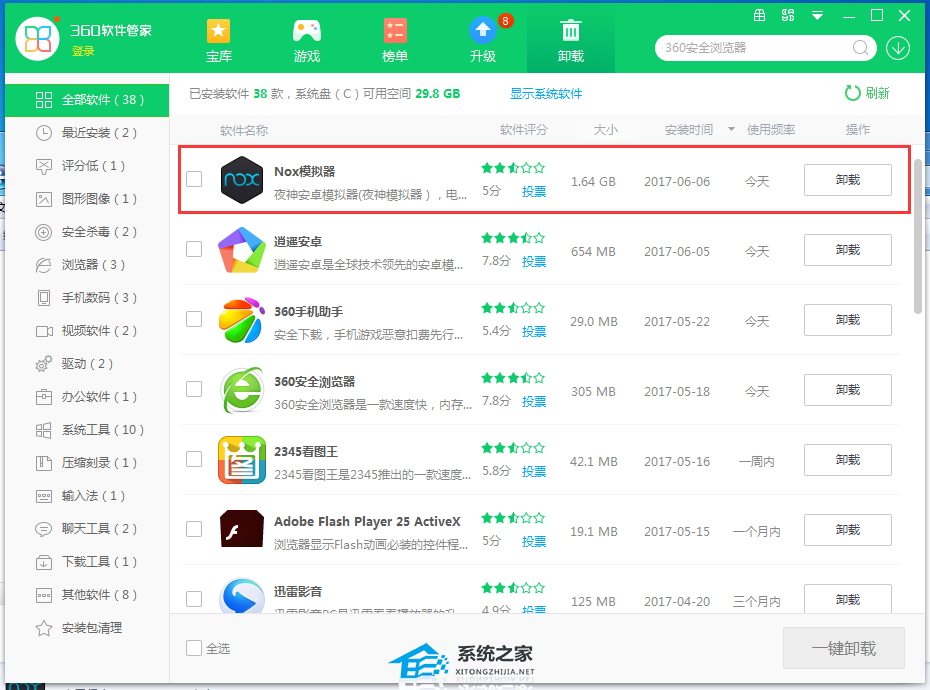The image size is (930, 690).
Task: Open 压缩刻录 (1) category
Action: pos(87,463)
